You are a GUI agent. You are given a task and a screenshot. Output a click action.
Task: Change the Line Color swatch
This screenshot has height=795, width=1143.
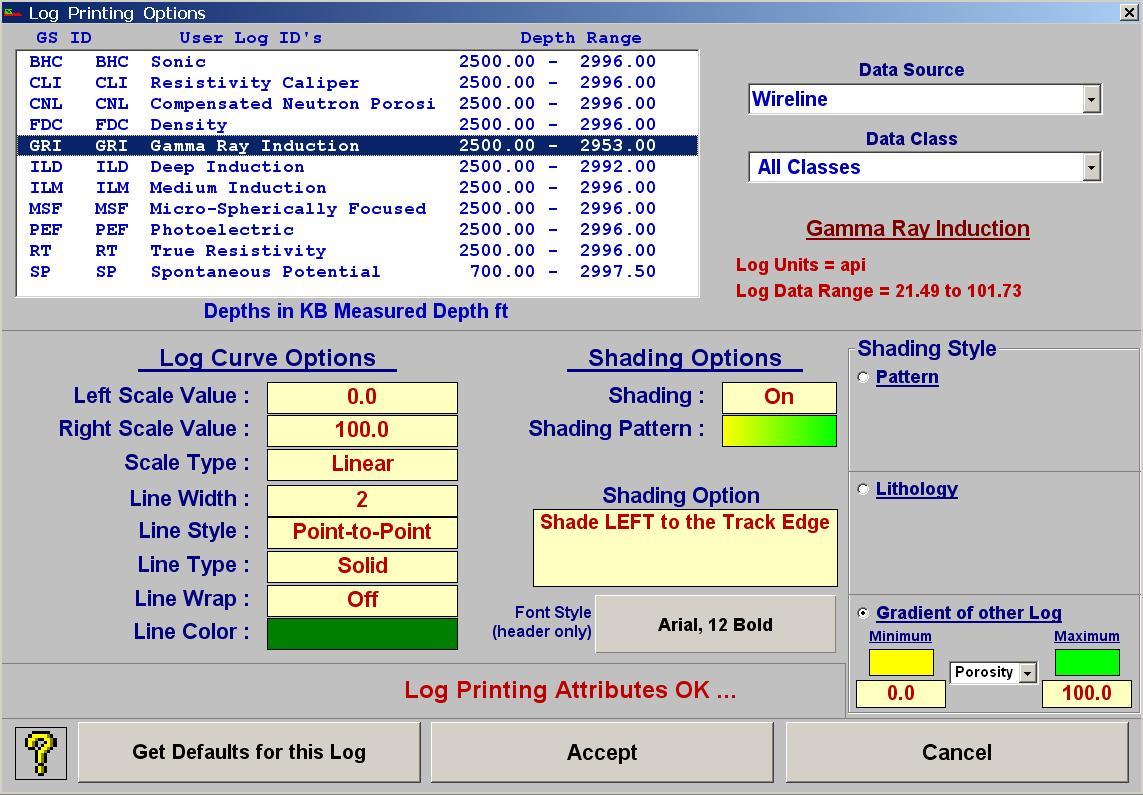click(361, 633)
